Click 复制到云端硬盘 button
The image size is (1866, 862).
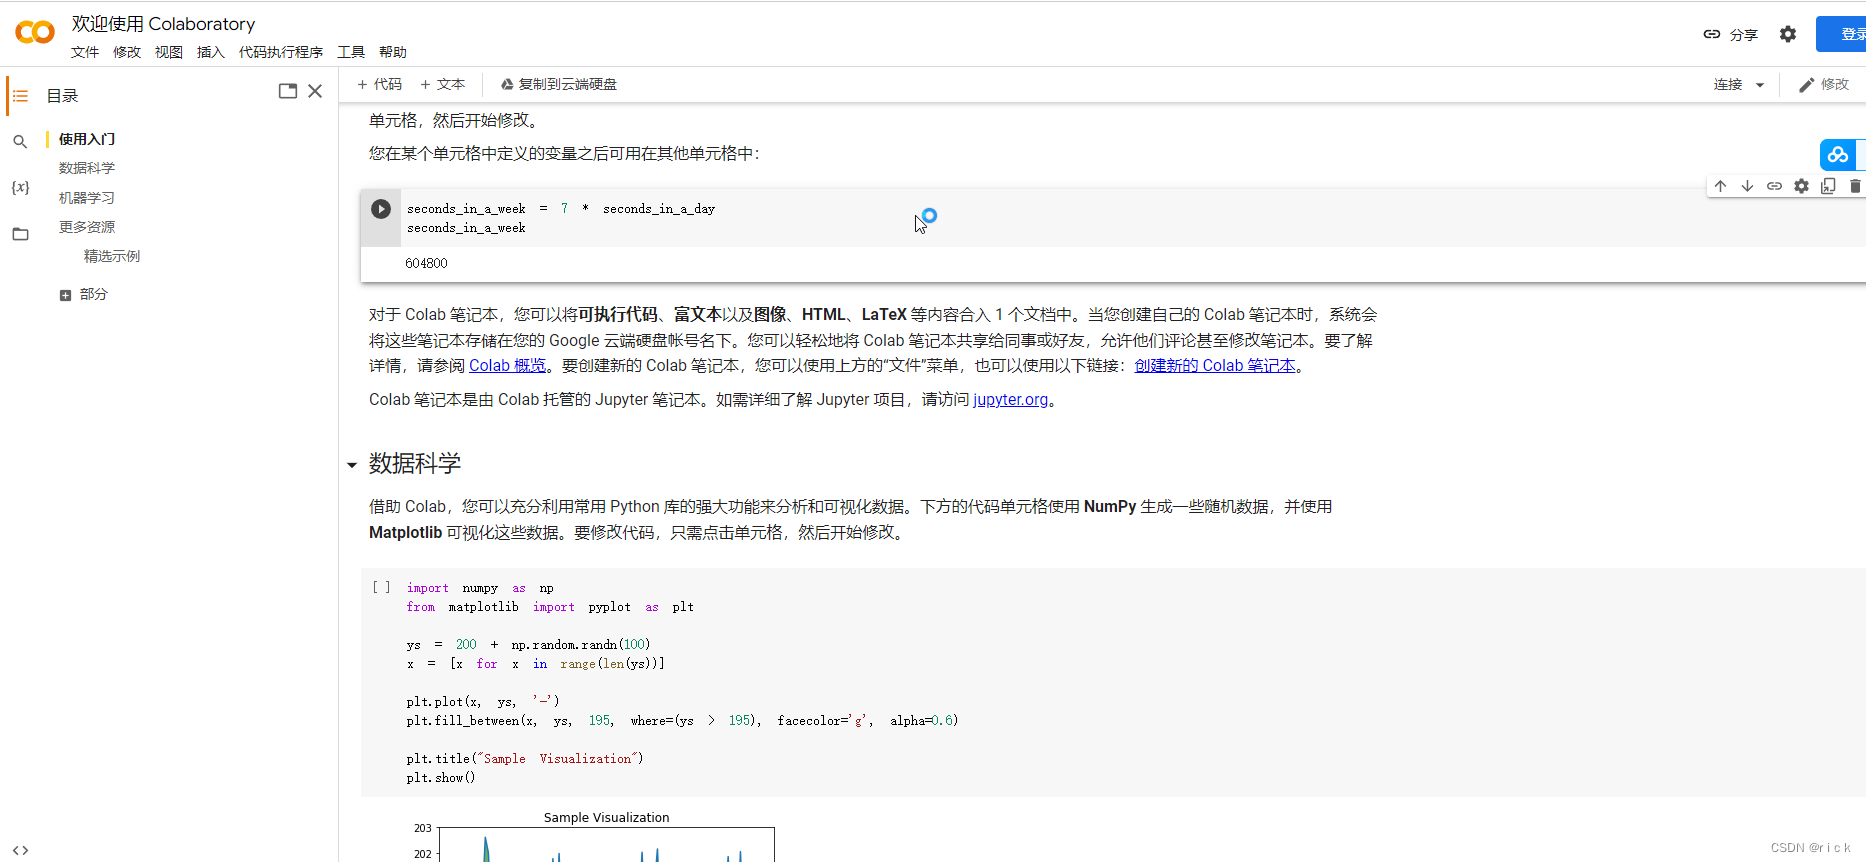click(x=558, y=84)
